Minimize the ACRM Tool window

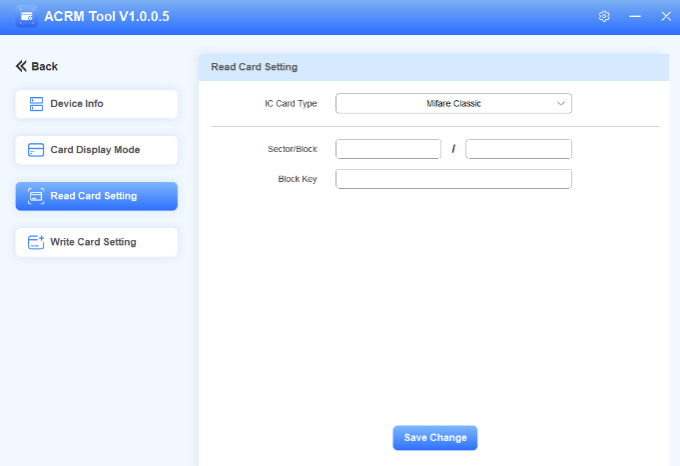click(x=635, y=17)
